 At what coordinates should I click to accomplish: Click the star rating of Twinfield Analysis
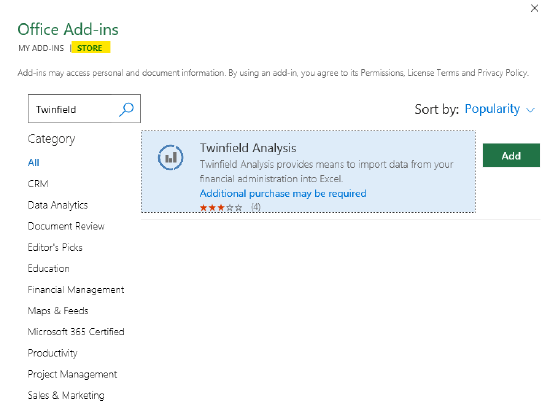(x=221, y=207)
